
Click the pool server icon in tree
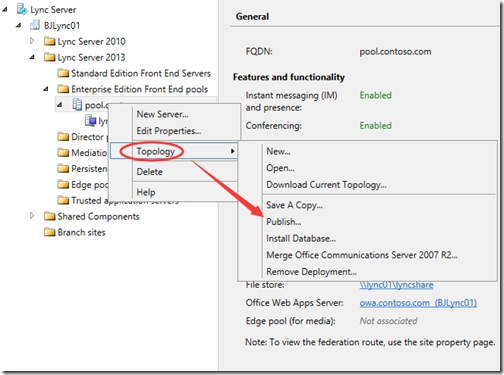[x=77, y=105]
